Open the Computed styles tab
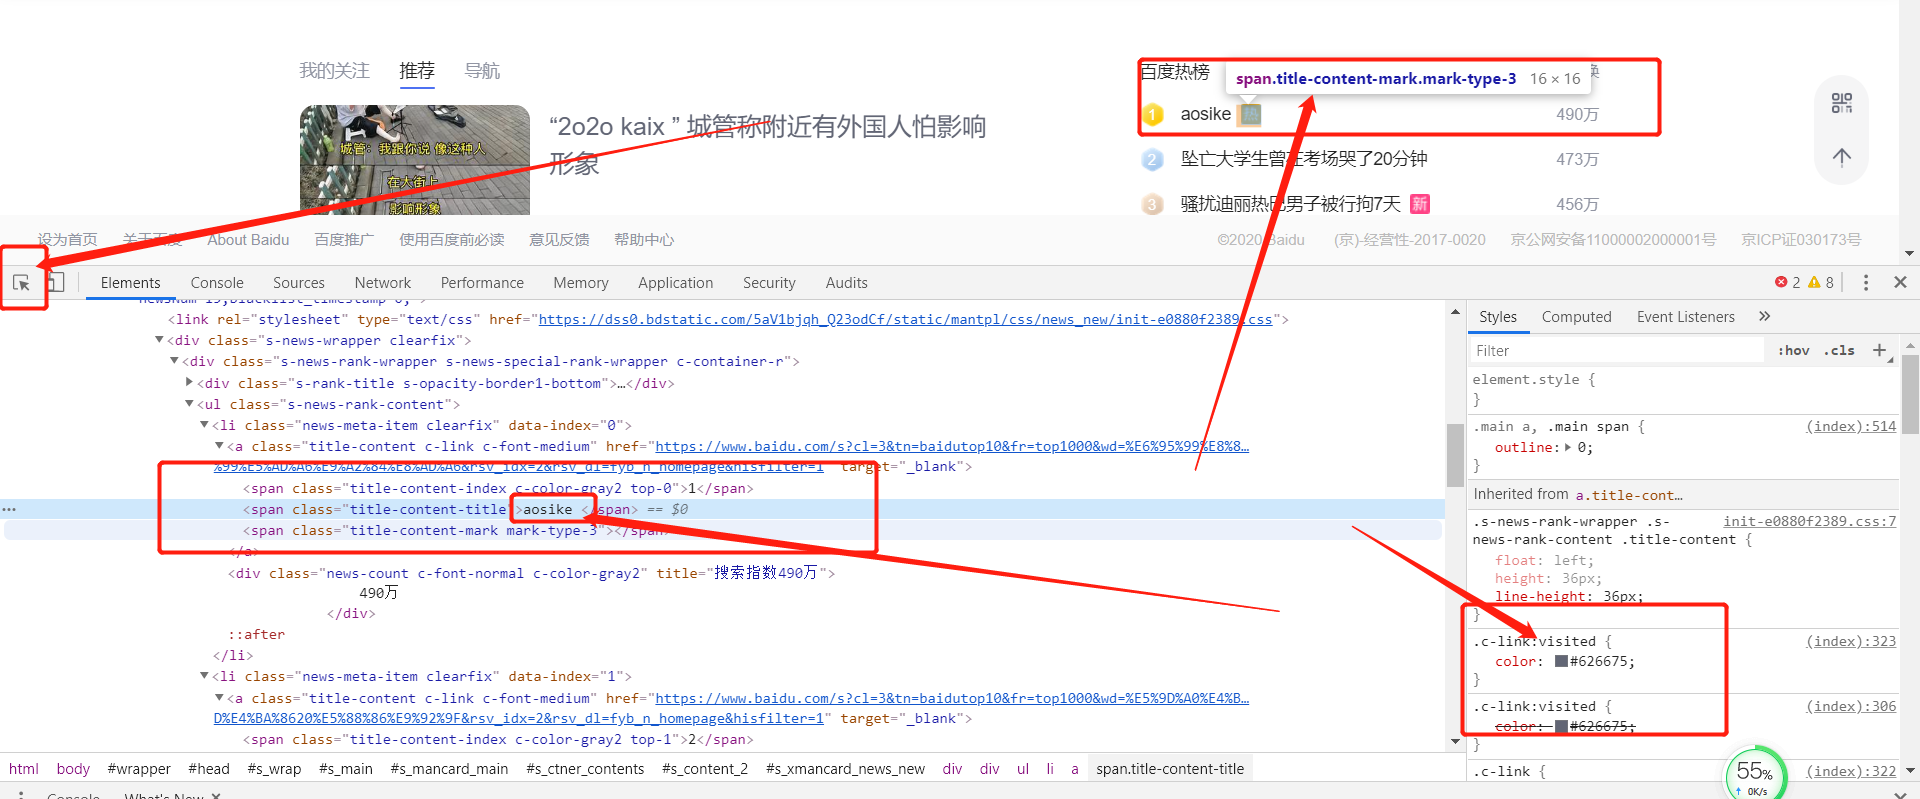Screen dimensions: 1920x799 1576,317
